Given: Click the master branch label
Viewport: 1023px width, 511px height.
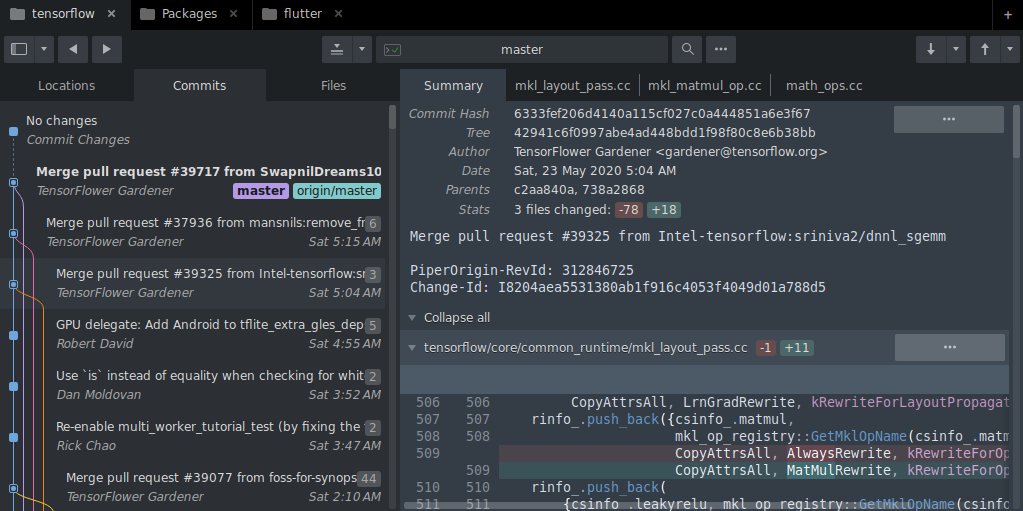Looking at the screenshot, I should pos(261,191).
